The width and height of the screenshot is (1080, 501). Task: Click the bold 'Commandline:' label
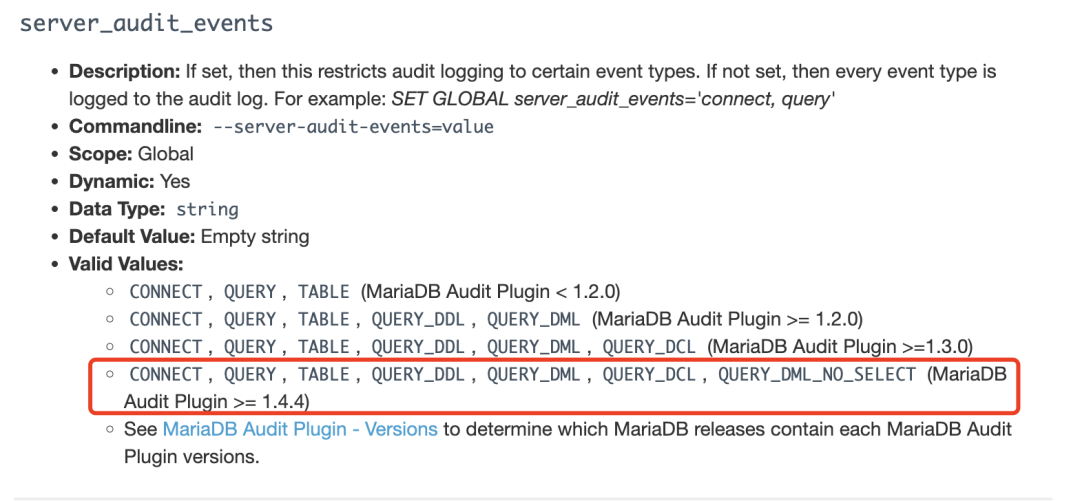click(x=136, y=127)
